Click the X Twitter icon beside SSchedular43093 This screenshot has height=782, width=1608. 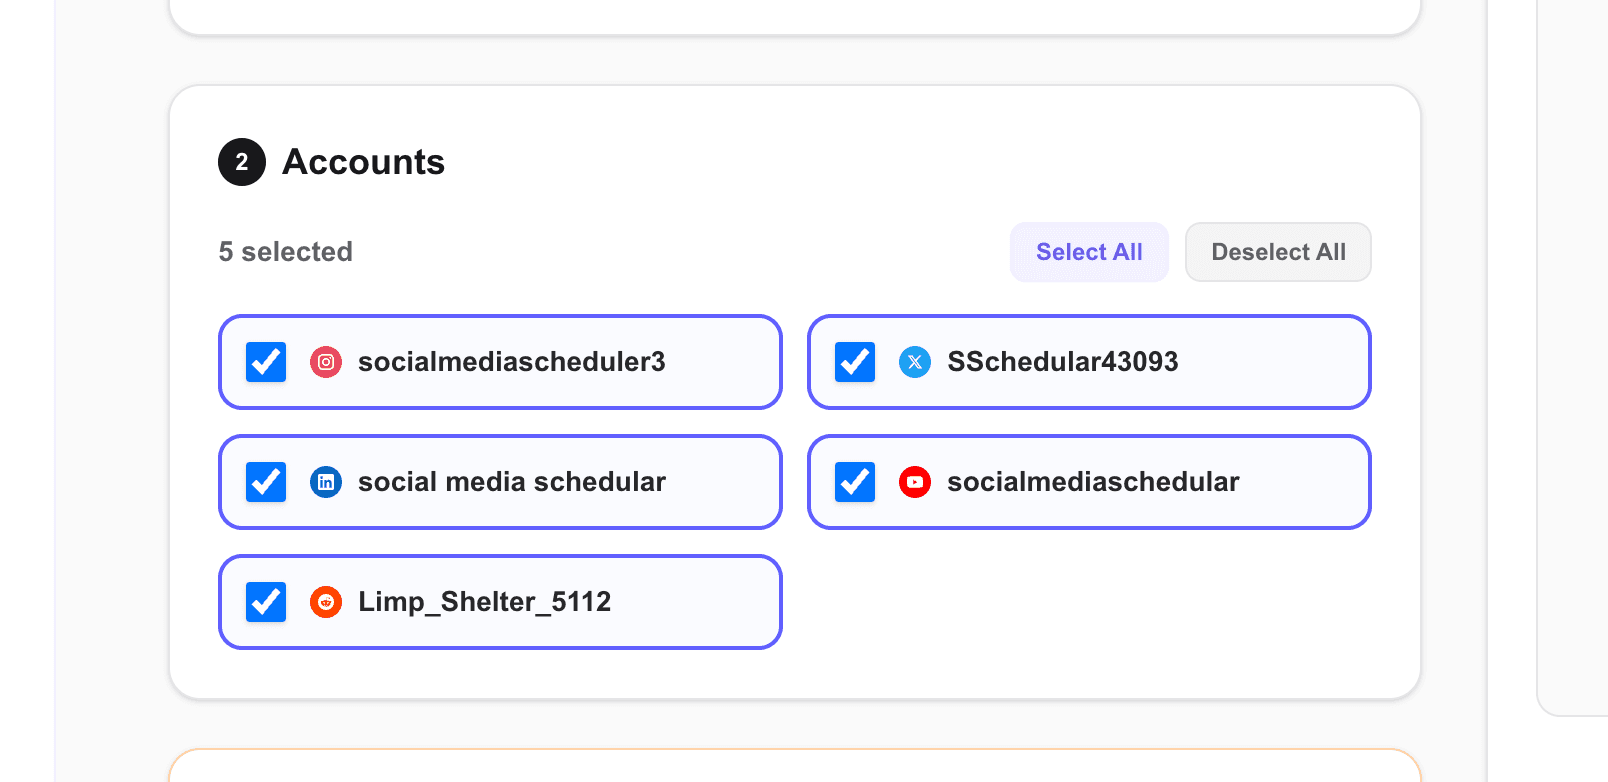pyautogui.click(x=915, y=362)
